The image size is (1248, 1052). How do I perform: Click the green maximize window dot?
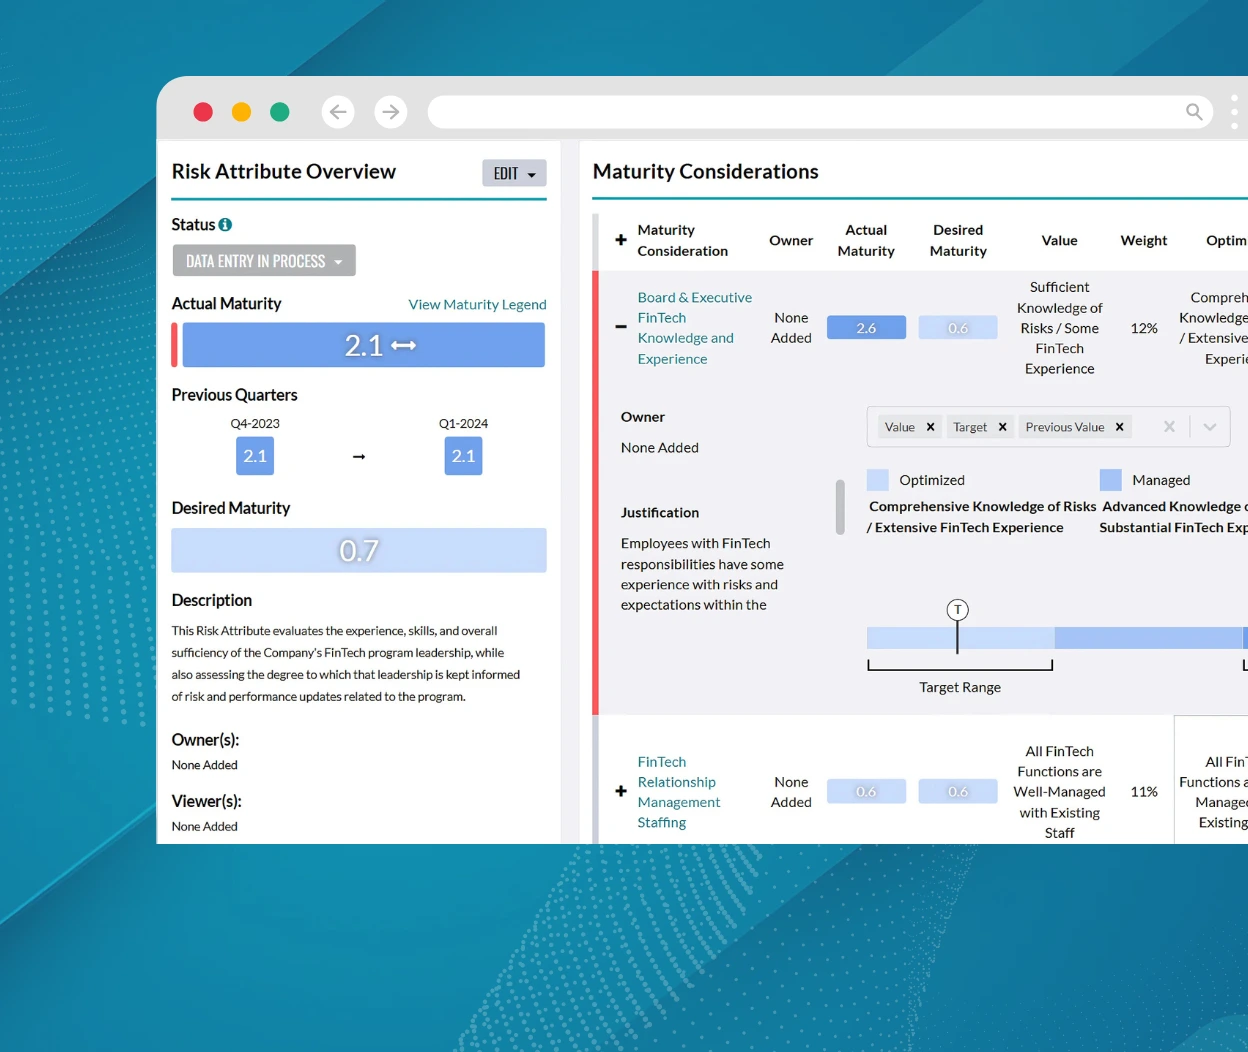(x=280, y=112)
